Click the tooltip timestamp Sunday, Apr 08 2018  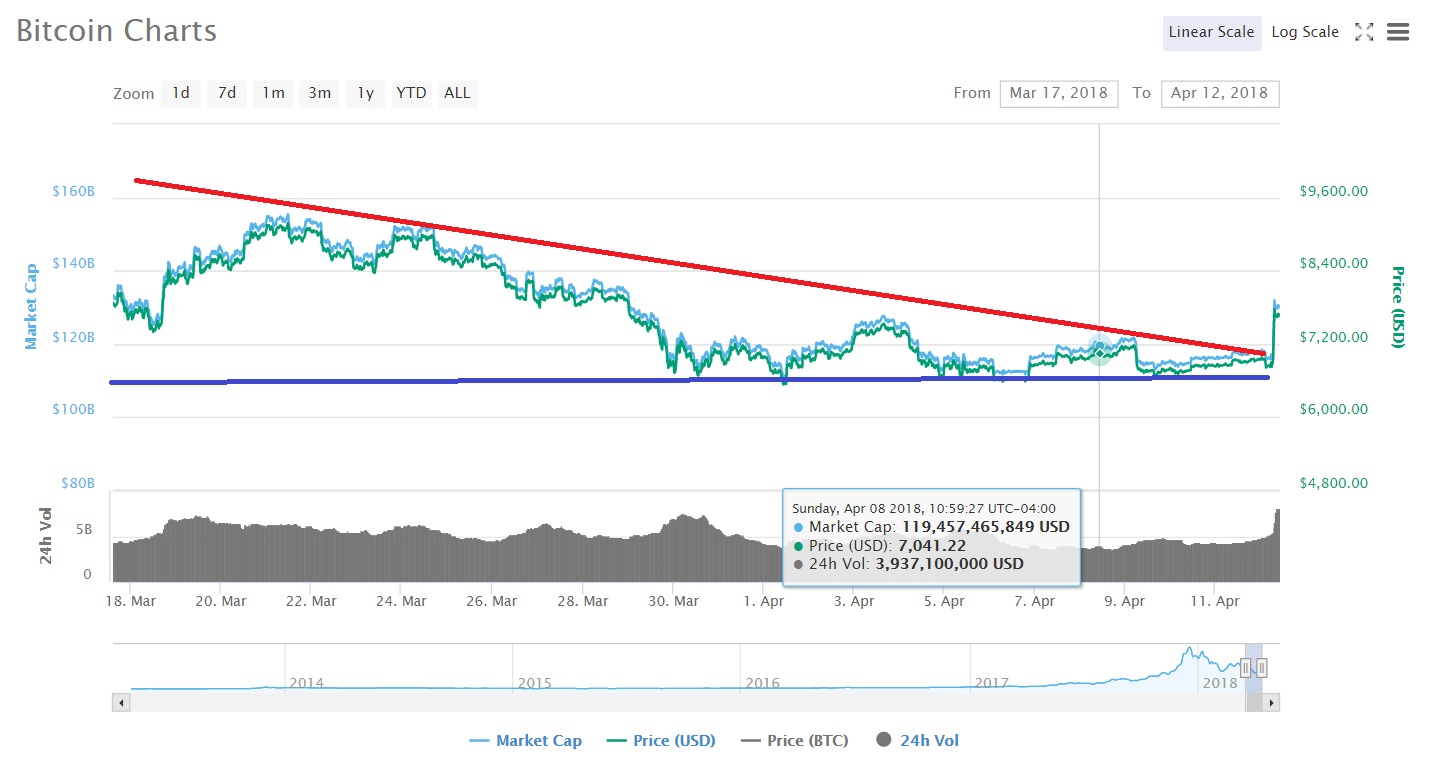point(924,508)
